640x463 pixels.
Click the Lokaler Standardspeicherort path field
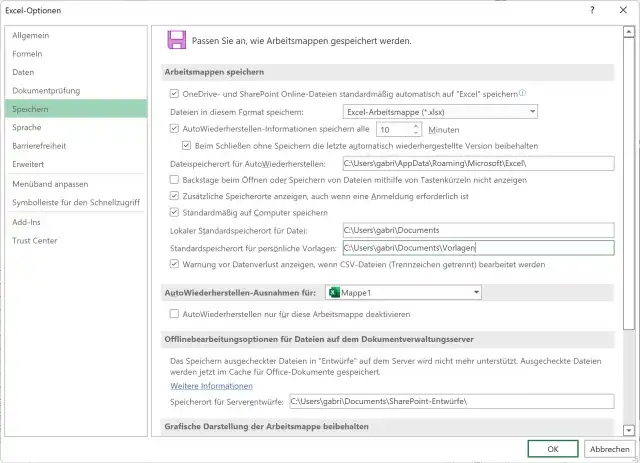[478, 230]
